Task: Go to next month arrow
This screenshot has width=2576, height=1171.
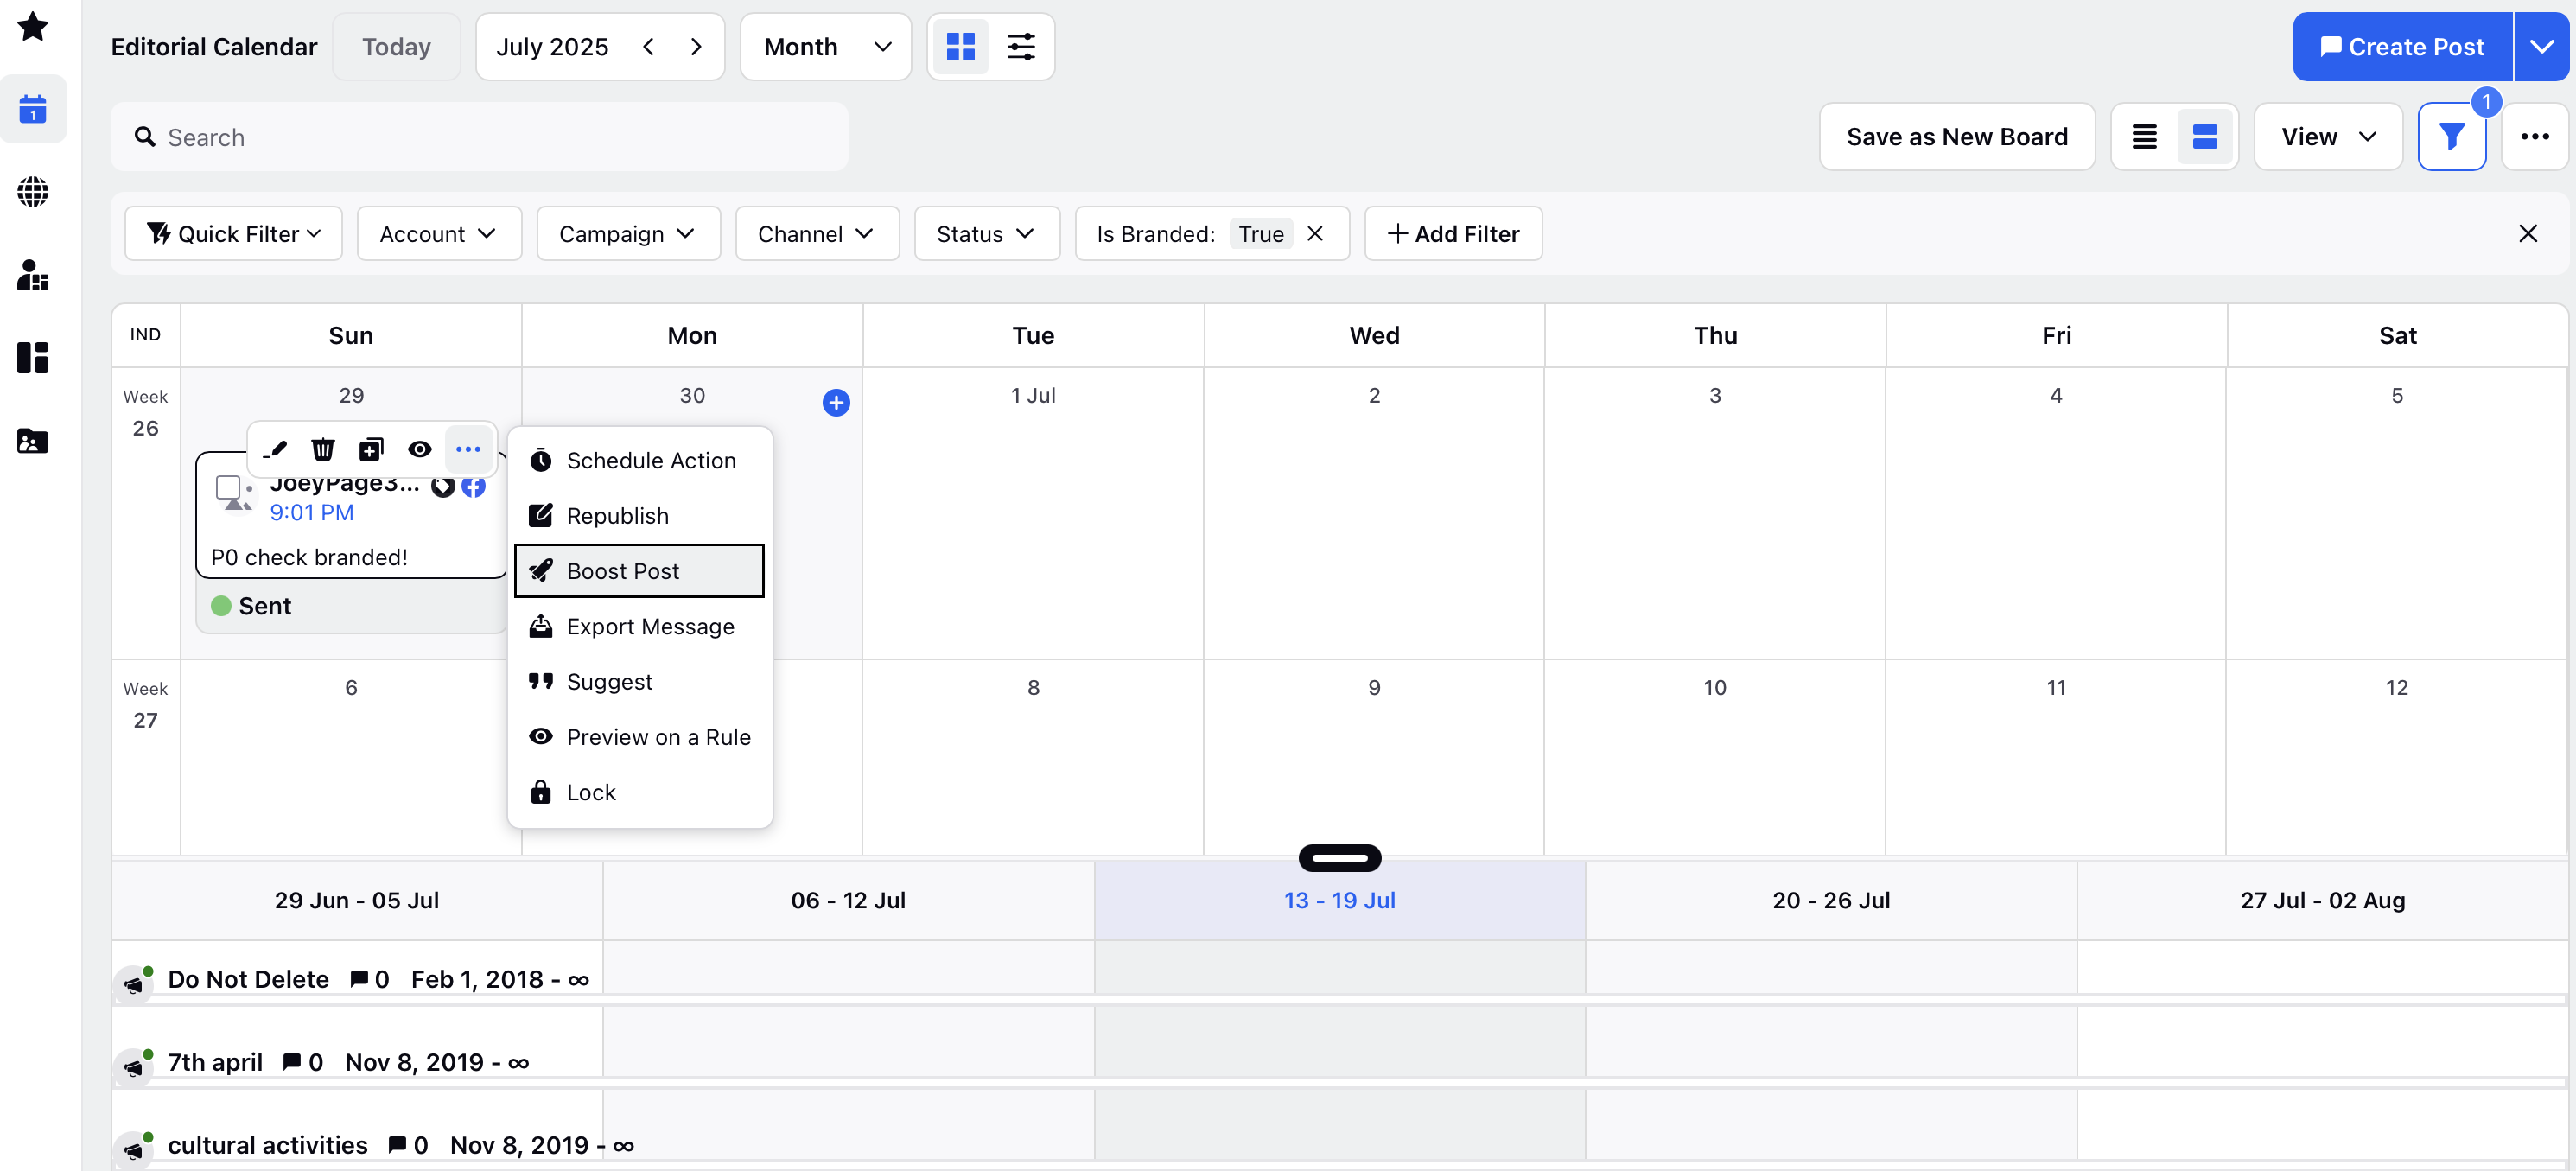Action: [696, 47]
